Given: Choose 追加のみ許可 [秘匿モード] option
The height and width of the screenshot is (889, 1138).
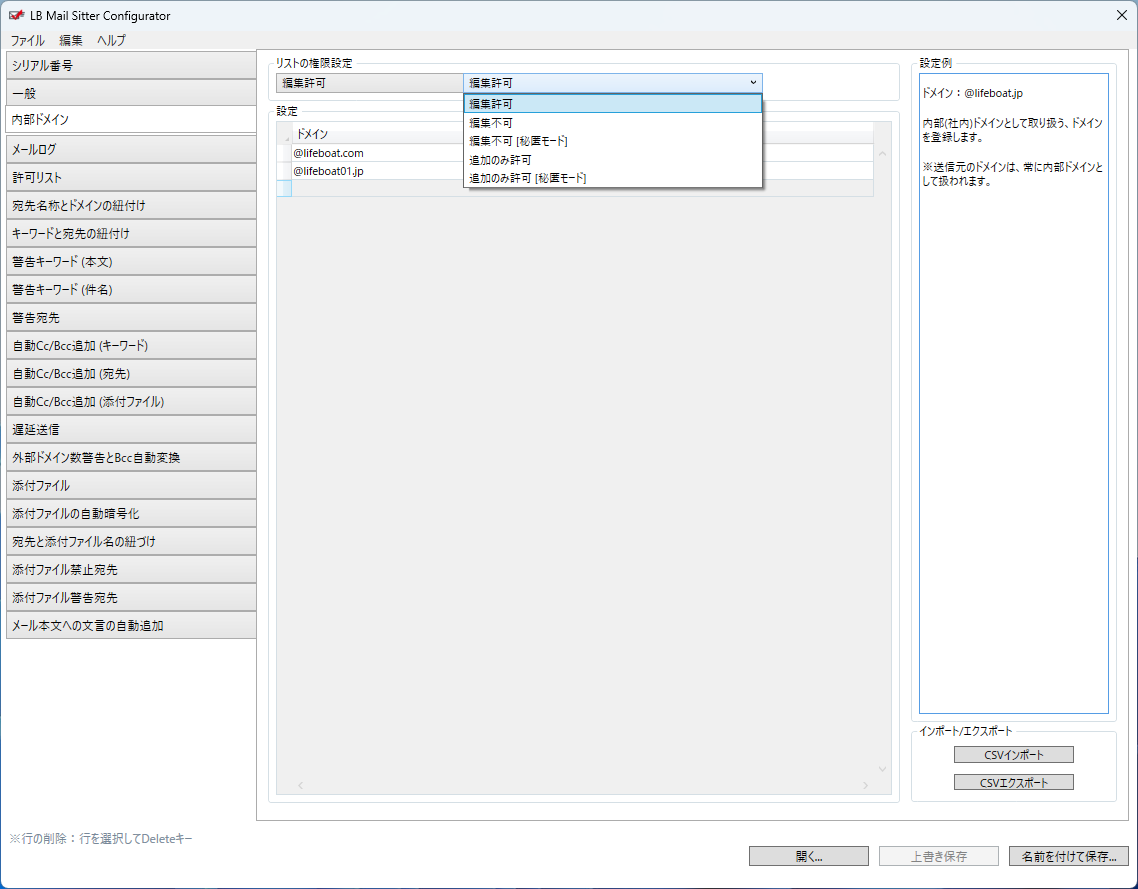Looking at the screenshot, I should 527,178.
